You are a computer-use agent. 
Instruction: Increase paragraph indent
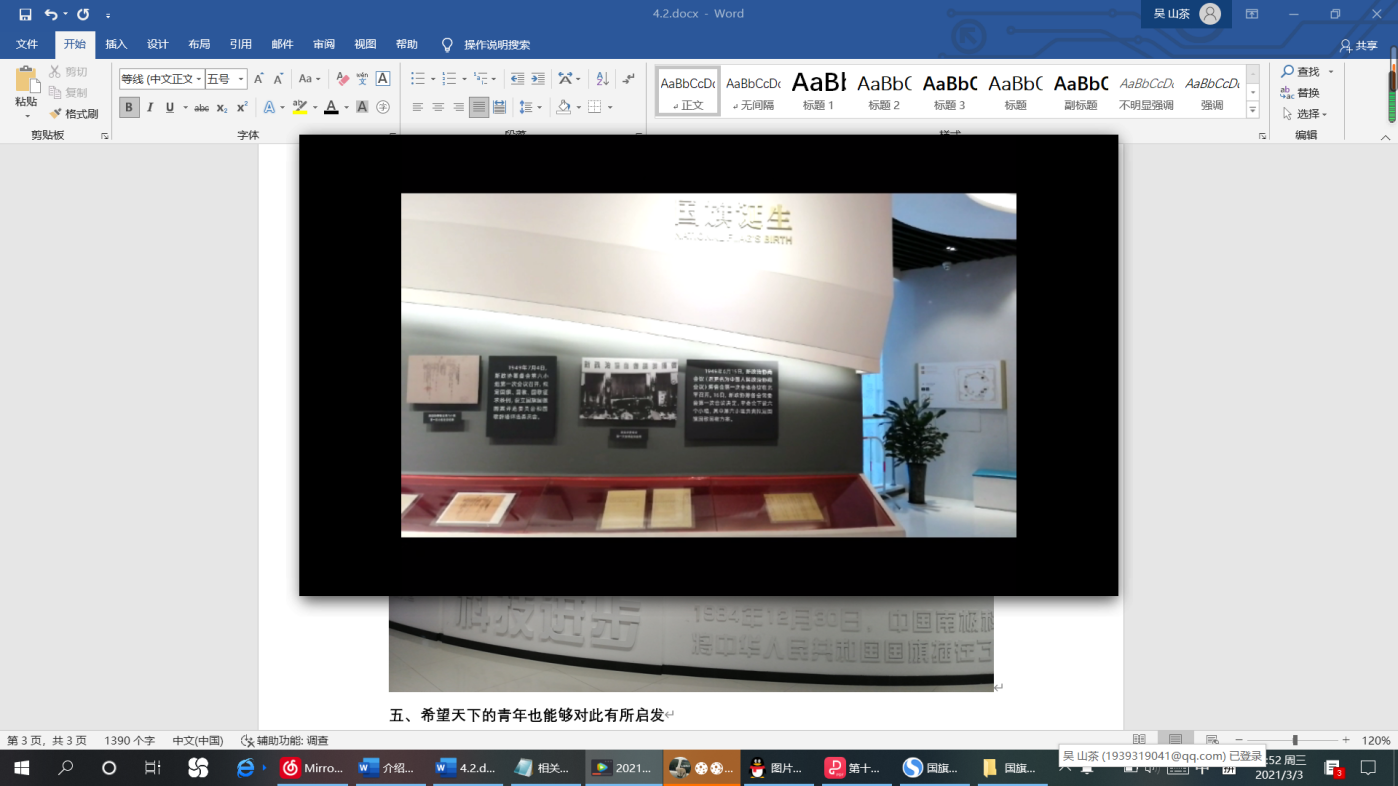(x=538, y=79)
